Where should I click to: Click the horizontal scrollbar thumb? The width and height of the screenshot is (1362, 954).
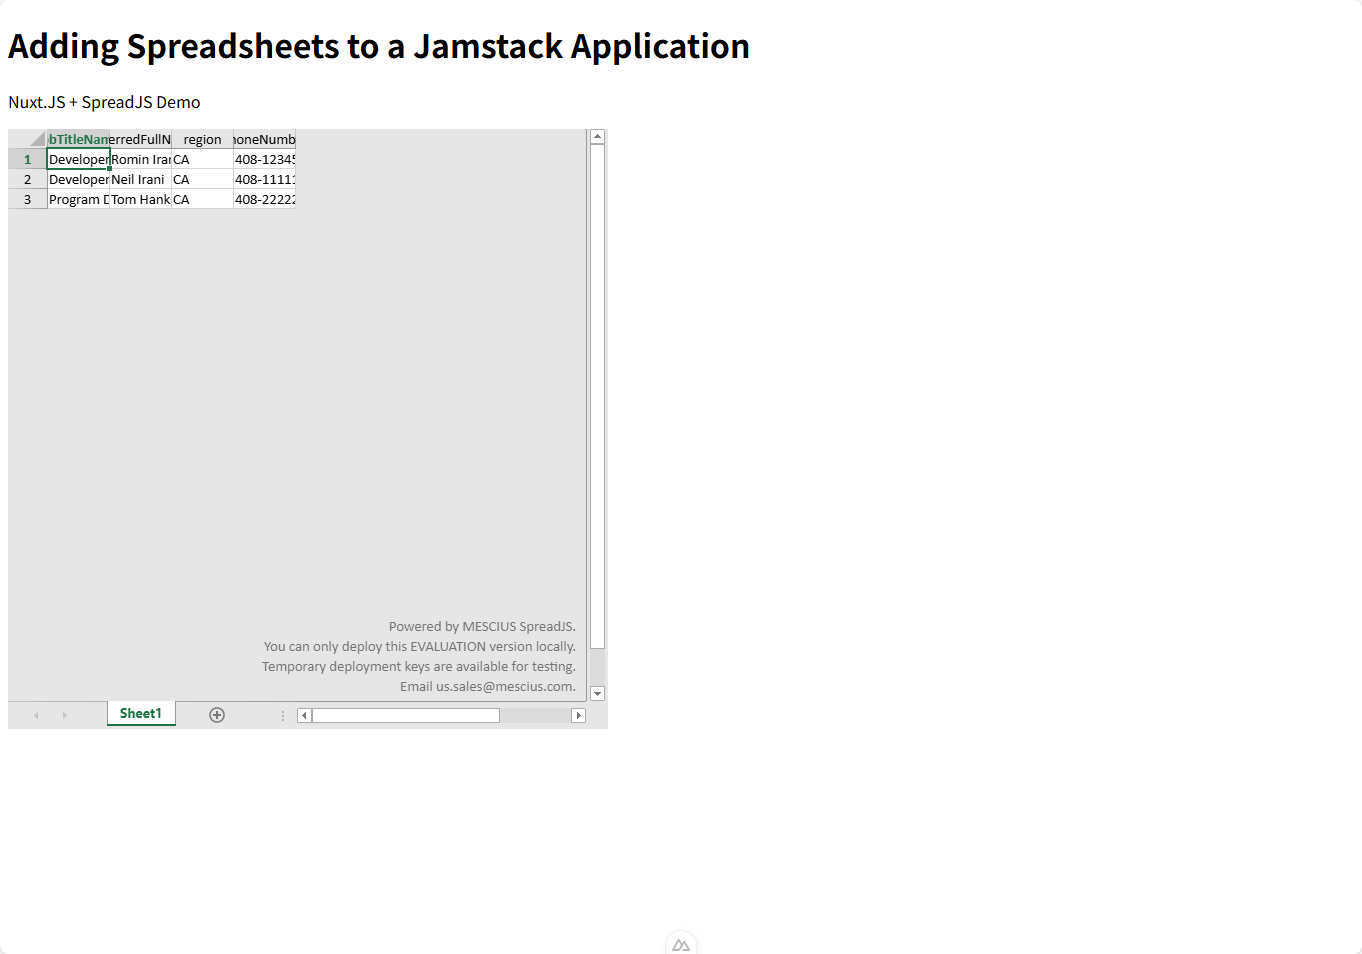405,715
